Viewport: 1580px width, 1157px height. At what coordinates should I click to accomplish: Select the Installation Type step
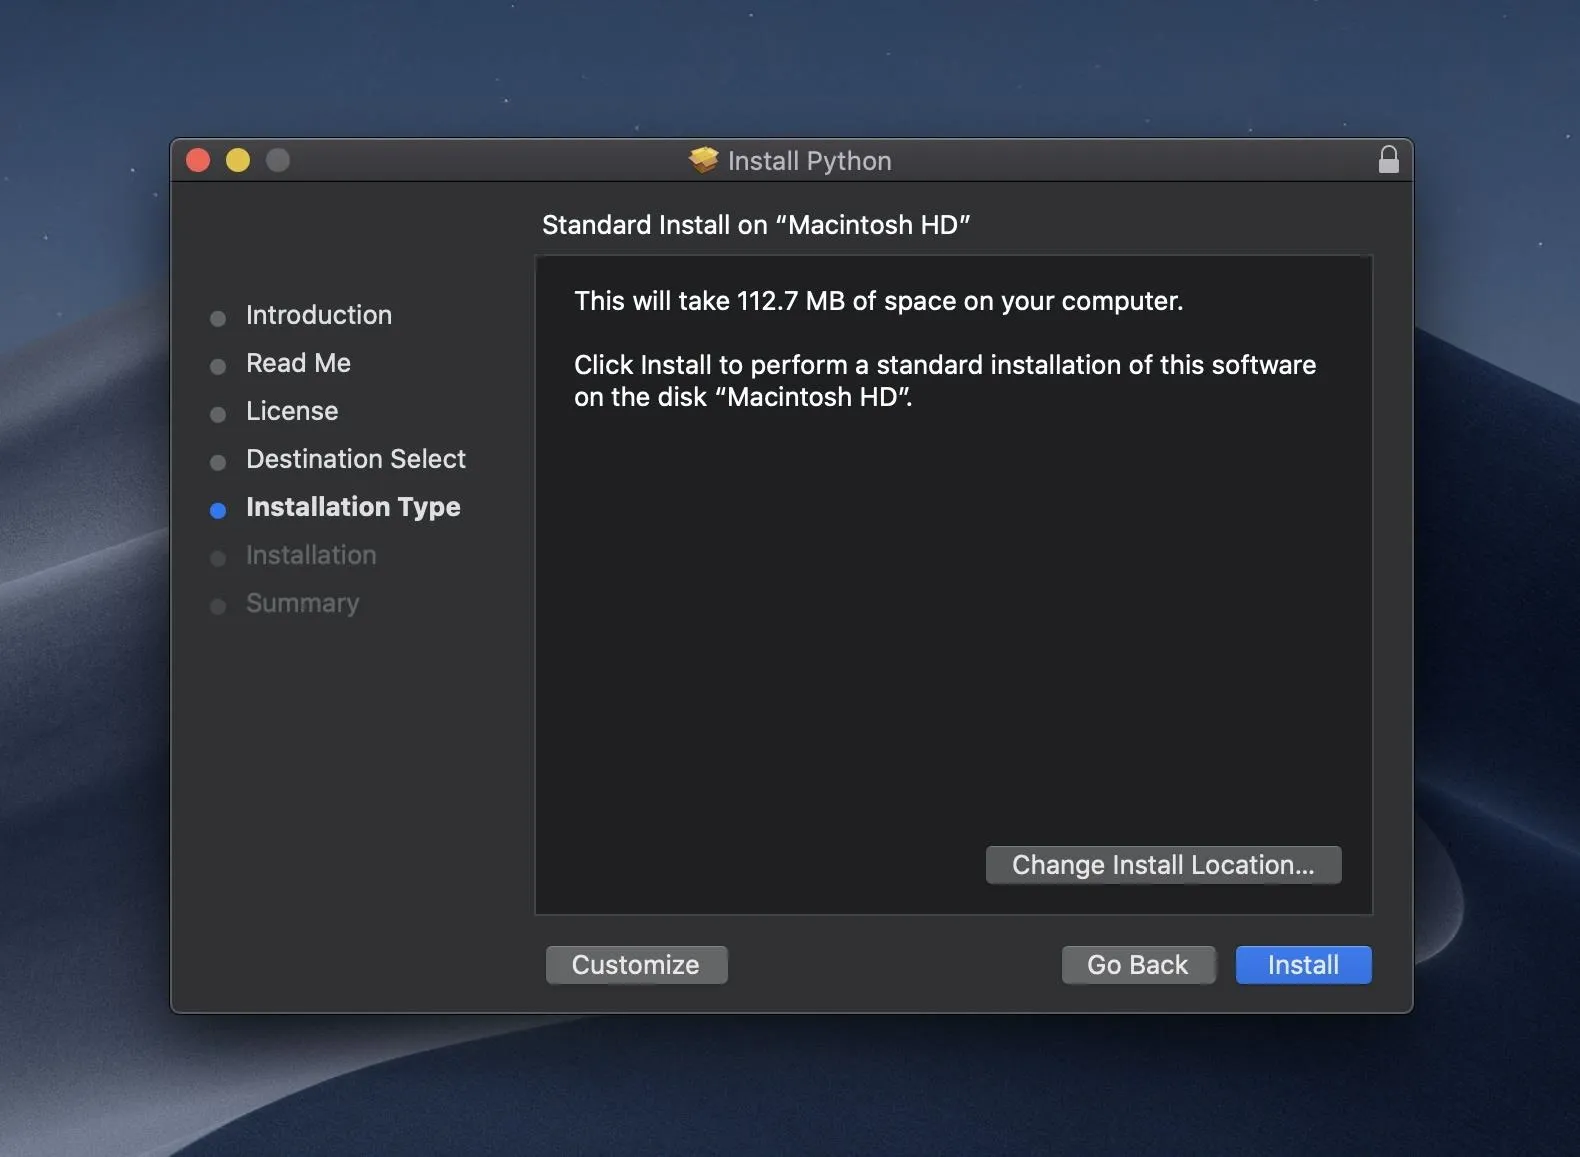click(353, 507)
